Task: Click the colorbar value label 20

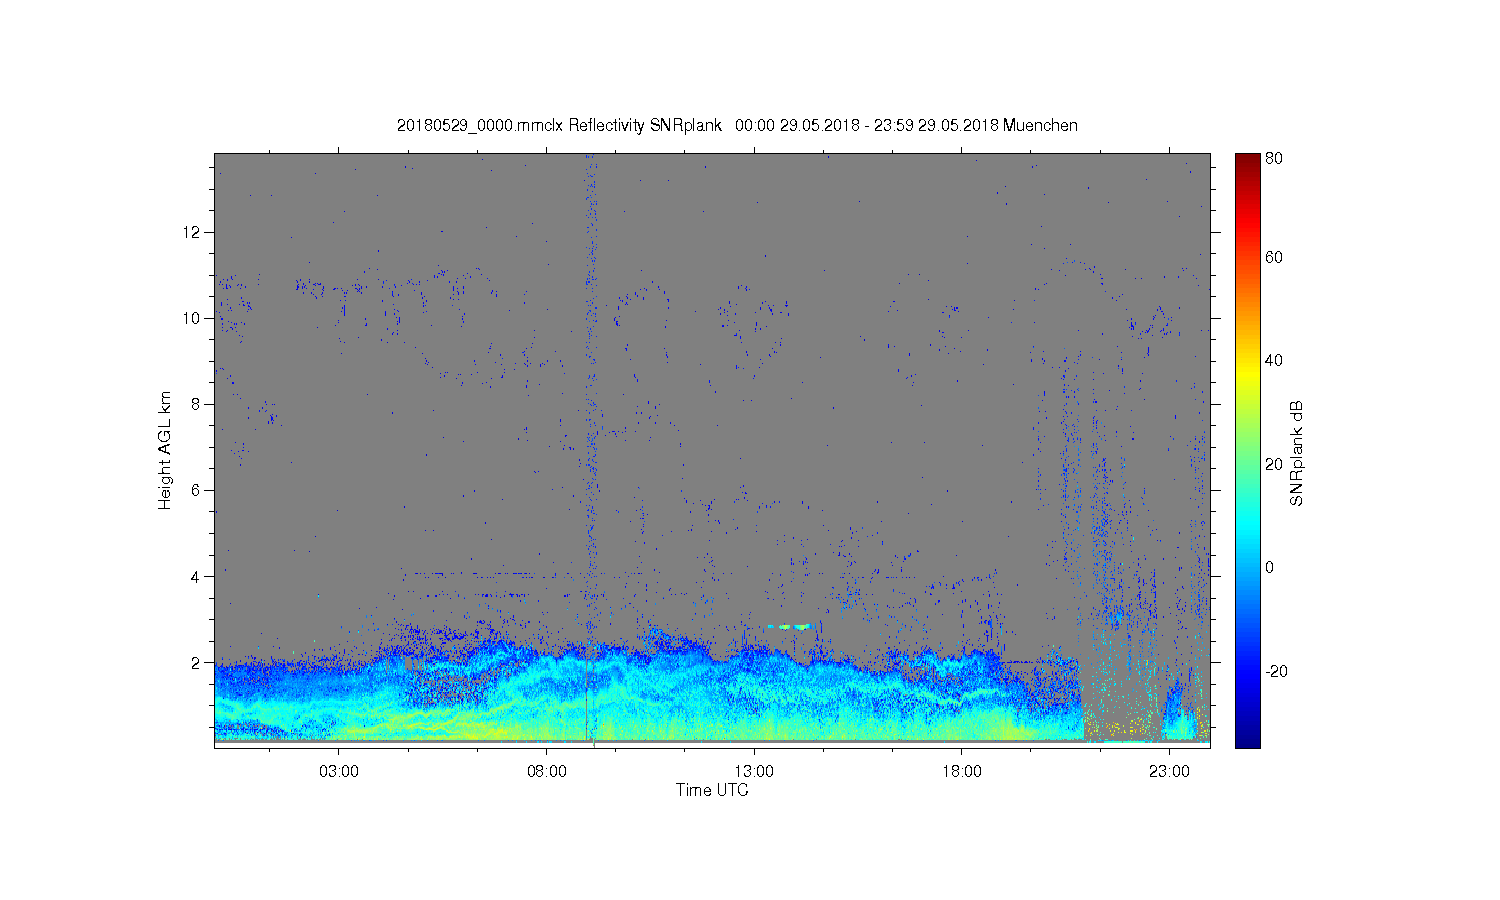Action: click(x=1274, y=464)
